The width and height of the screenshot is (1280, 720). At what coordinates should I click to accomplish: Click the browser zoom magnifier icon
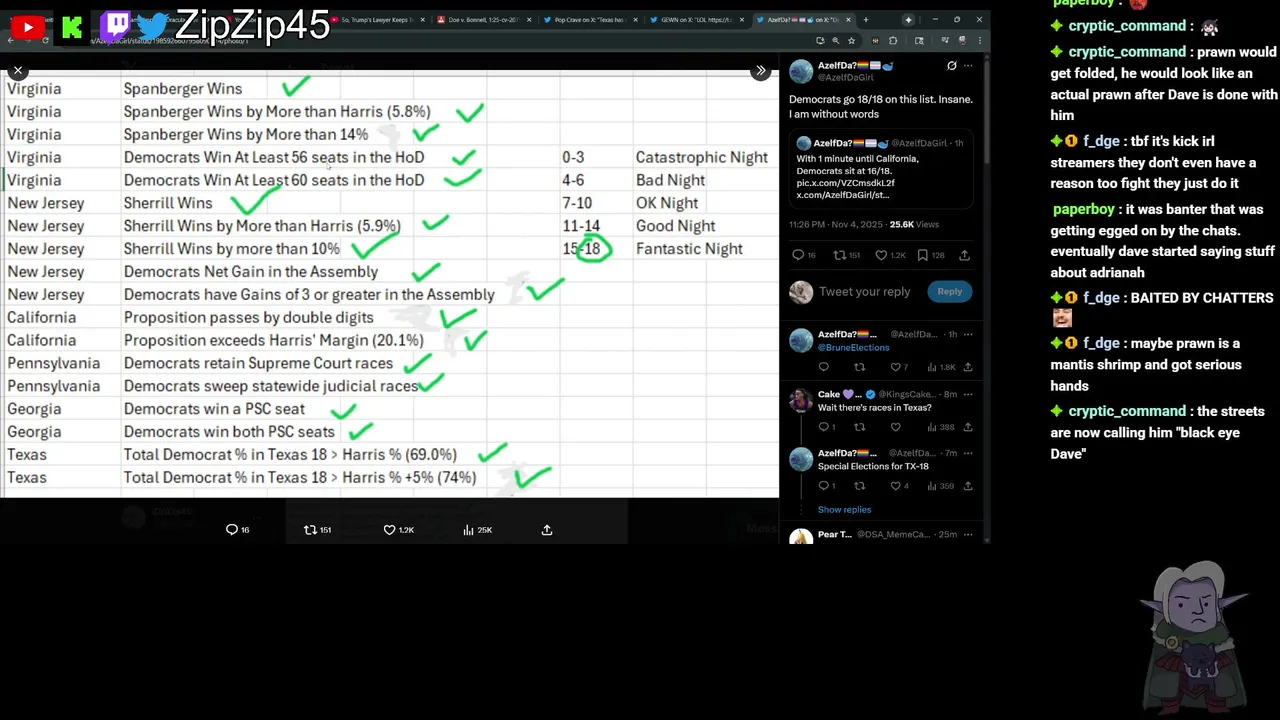click(x=835, y=40)
